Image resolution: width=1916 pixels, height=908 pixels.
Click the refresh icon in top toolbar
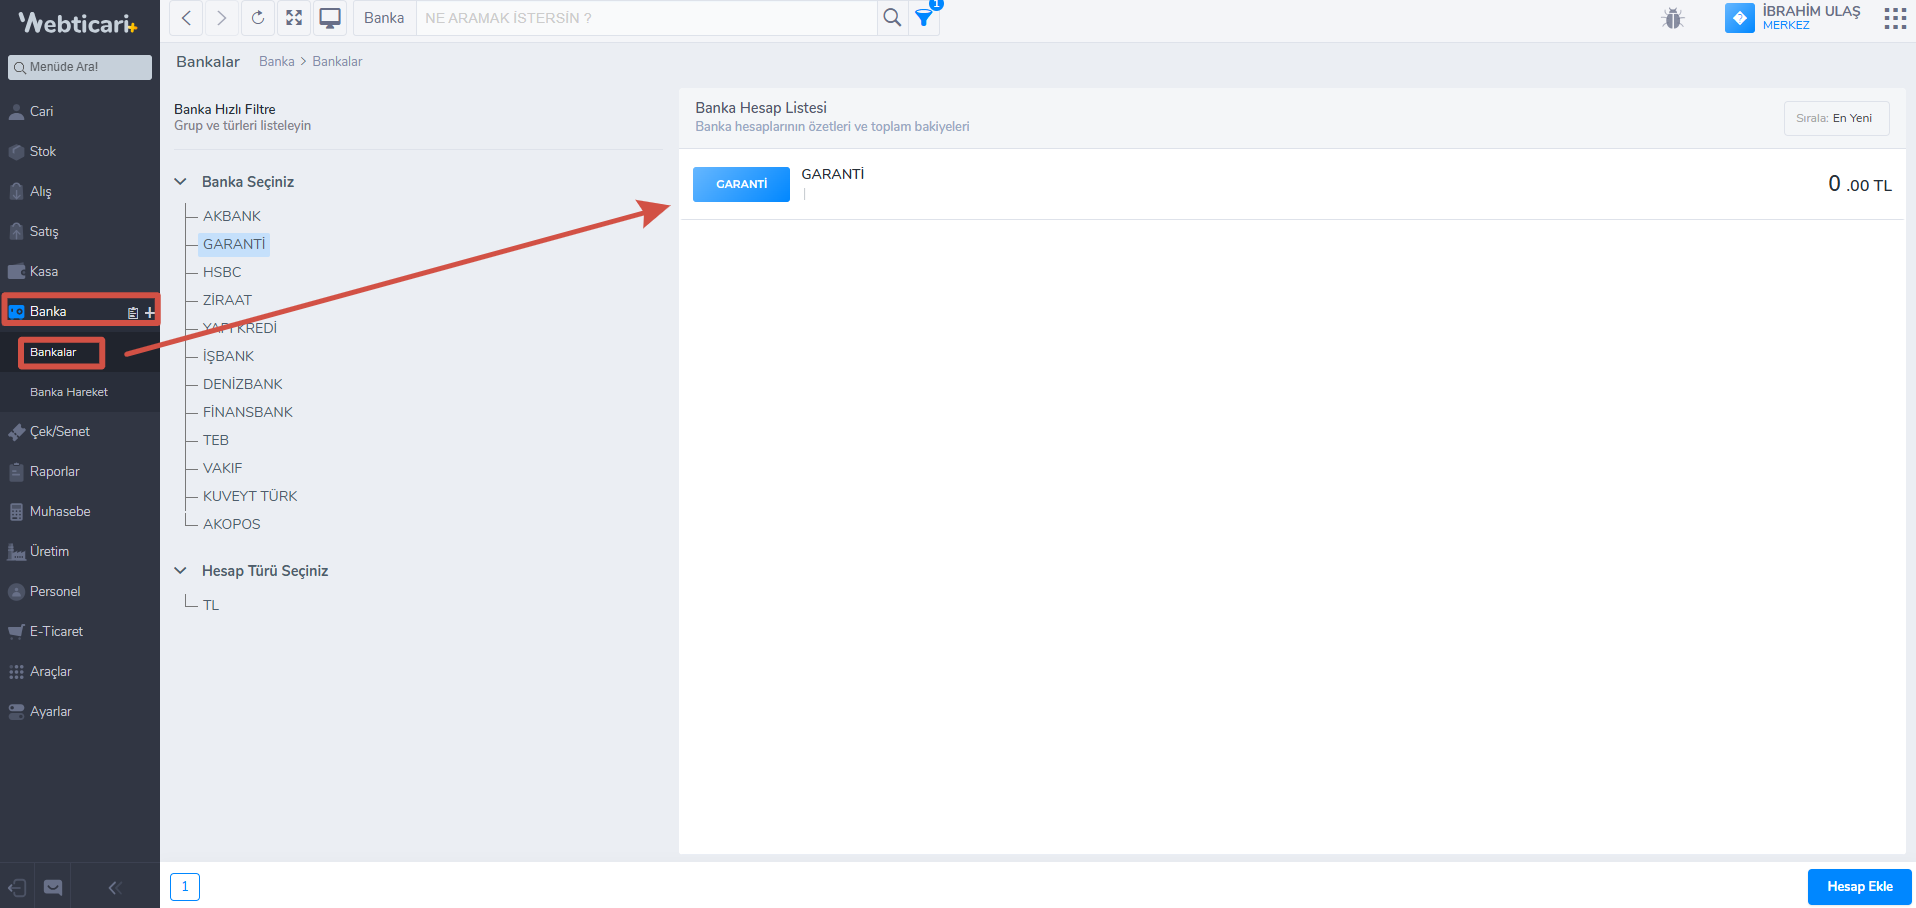pos(258,18)
